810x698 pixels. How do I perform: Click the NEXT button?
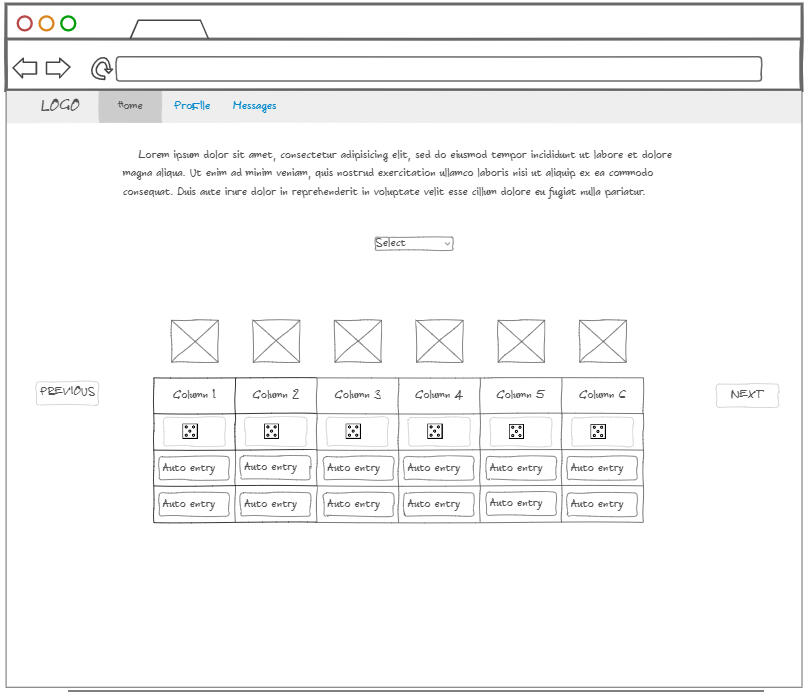747,395
